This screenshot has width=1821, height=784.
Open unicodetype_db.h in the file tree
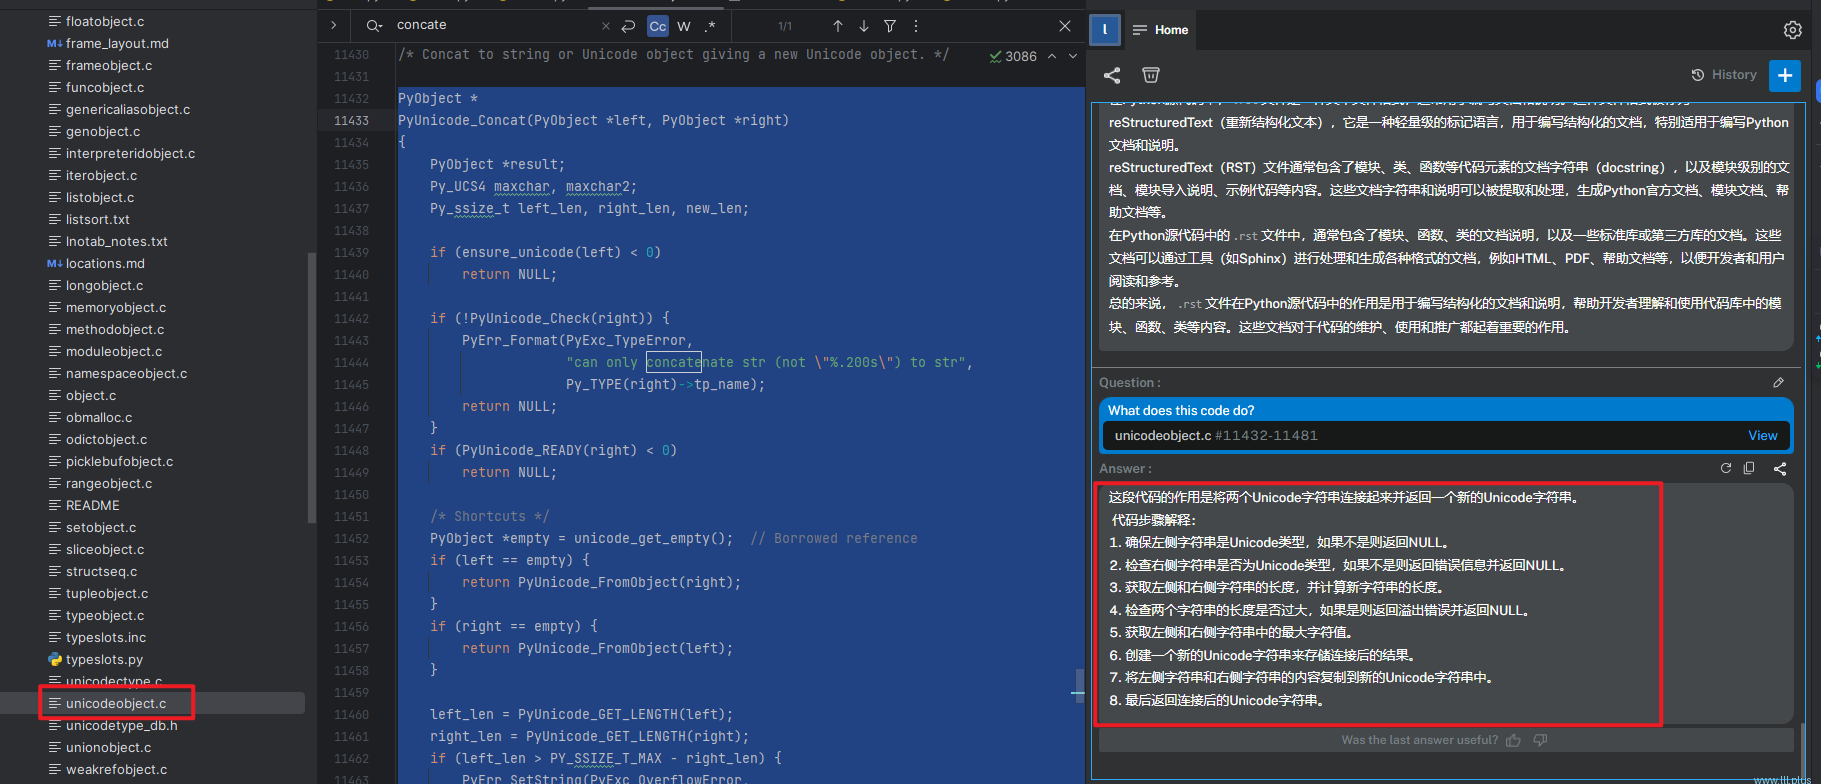pyautogui.click(x=121, y=725)
